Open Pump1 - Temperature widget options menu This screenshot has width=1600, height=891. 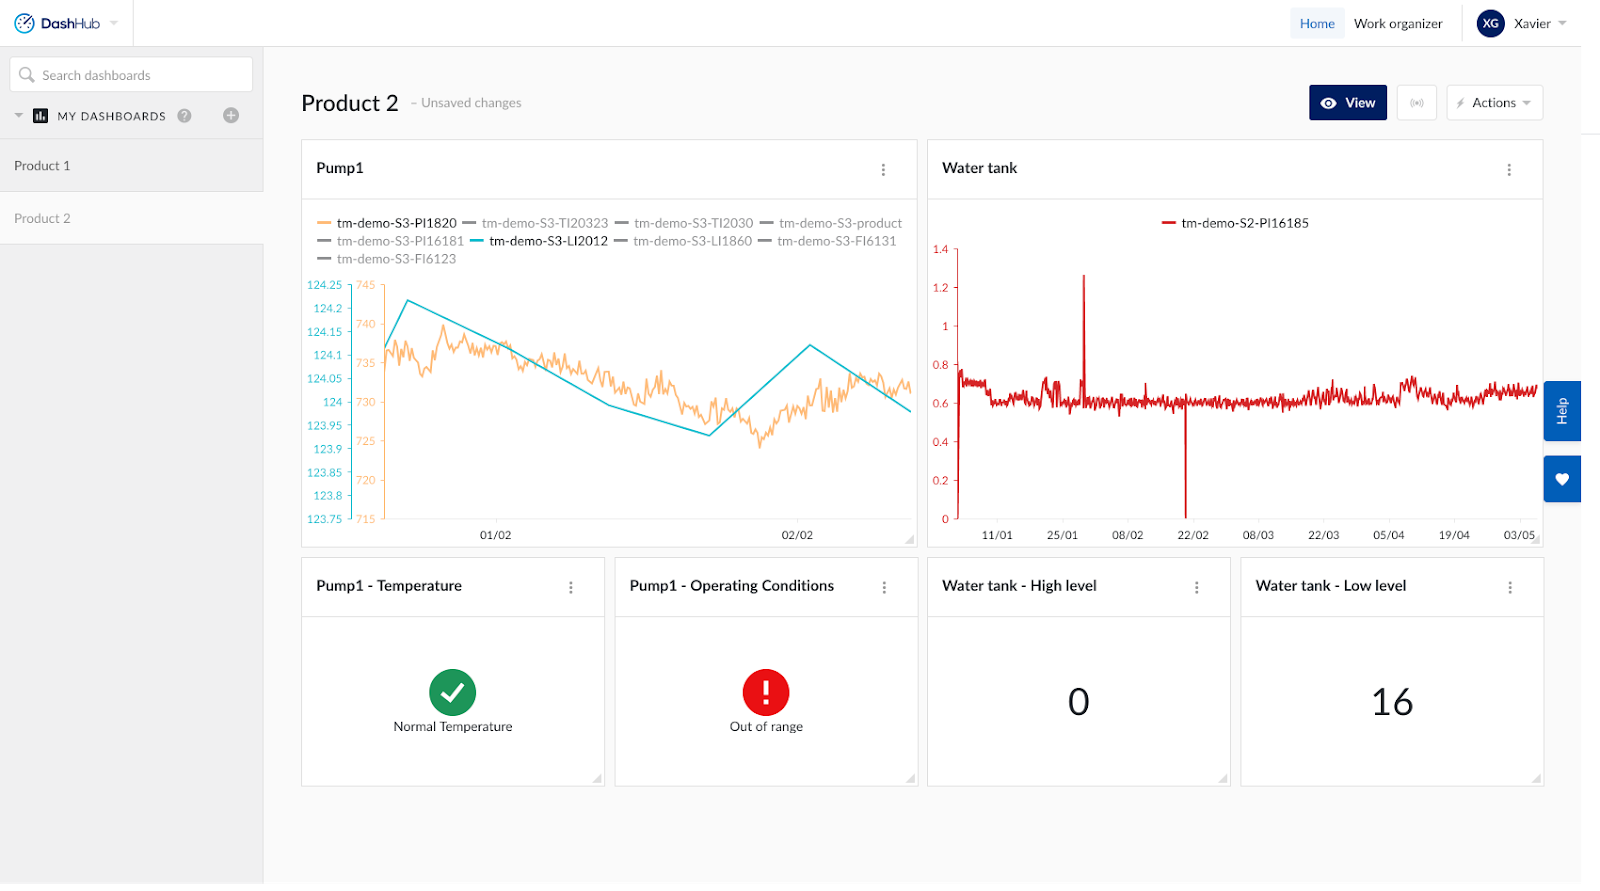click(571, 588)
